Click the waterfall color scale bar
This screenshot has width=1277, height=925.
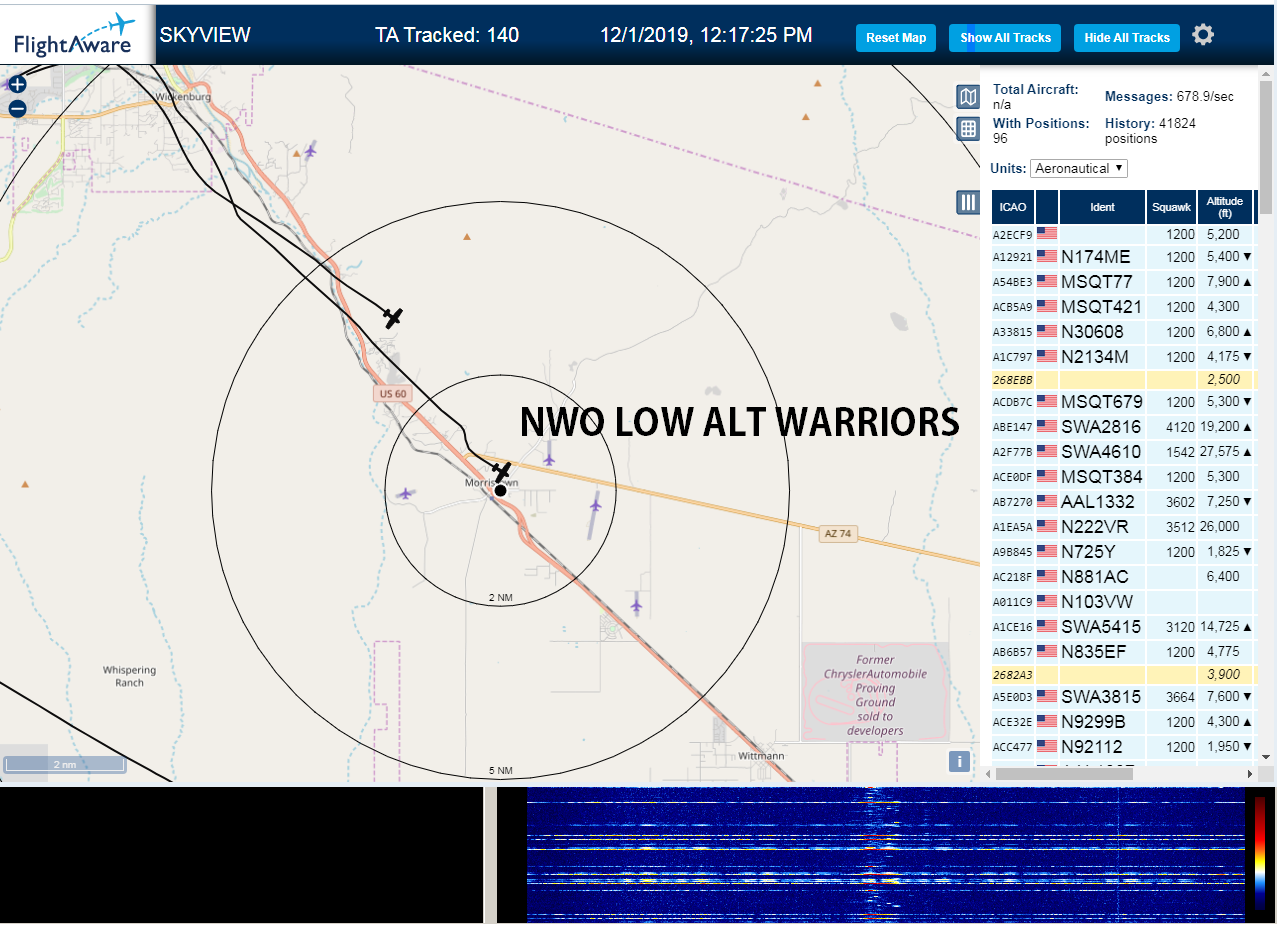1260,853
